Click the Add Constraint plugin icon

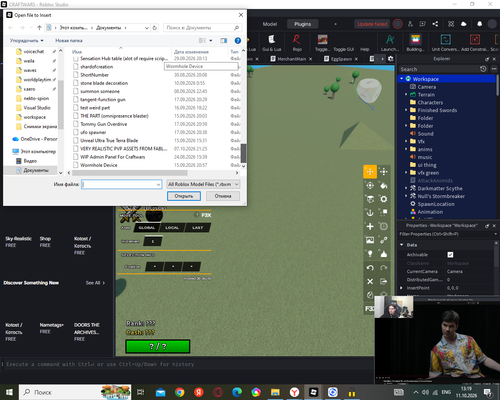pos(475,43)
